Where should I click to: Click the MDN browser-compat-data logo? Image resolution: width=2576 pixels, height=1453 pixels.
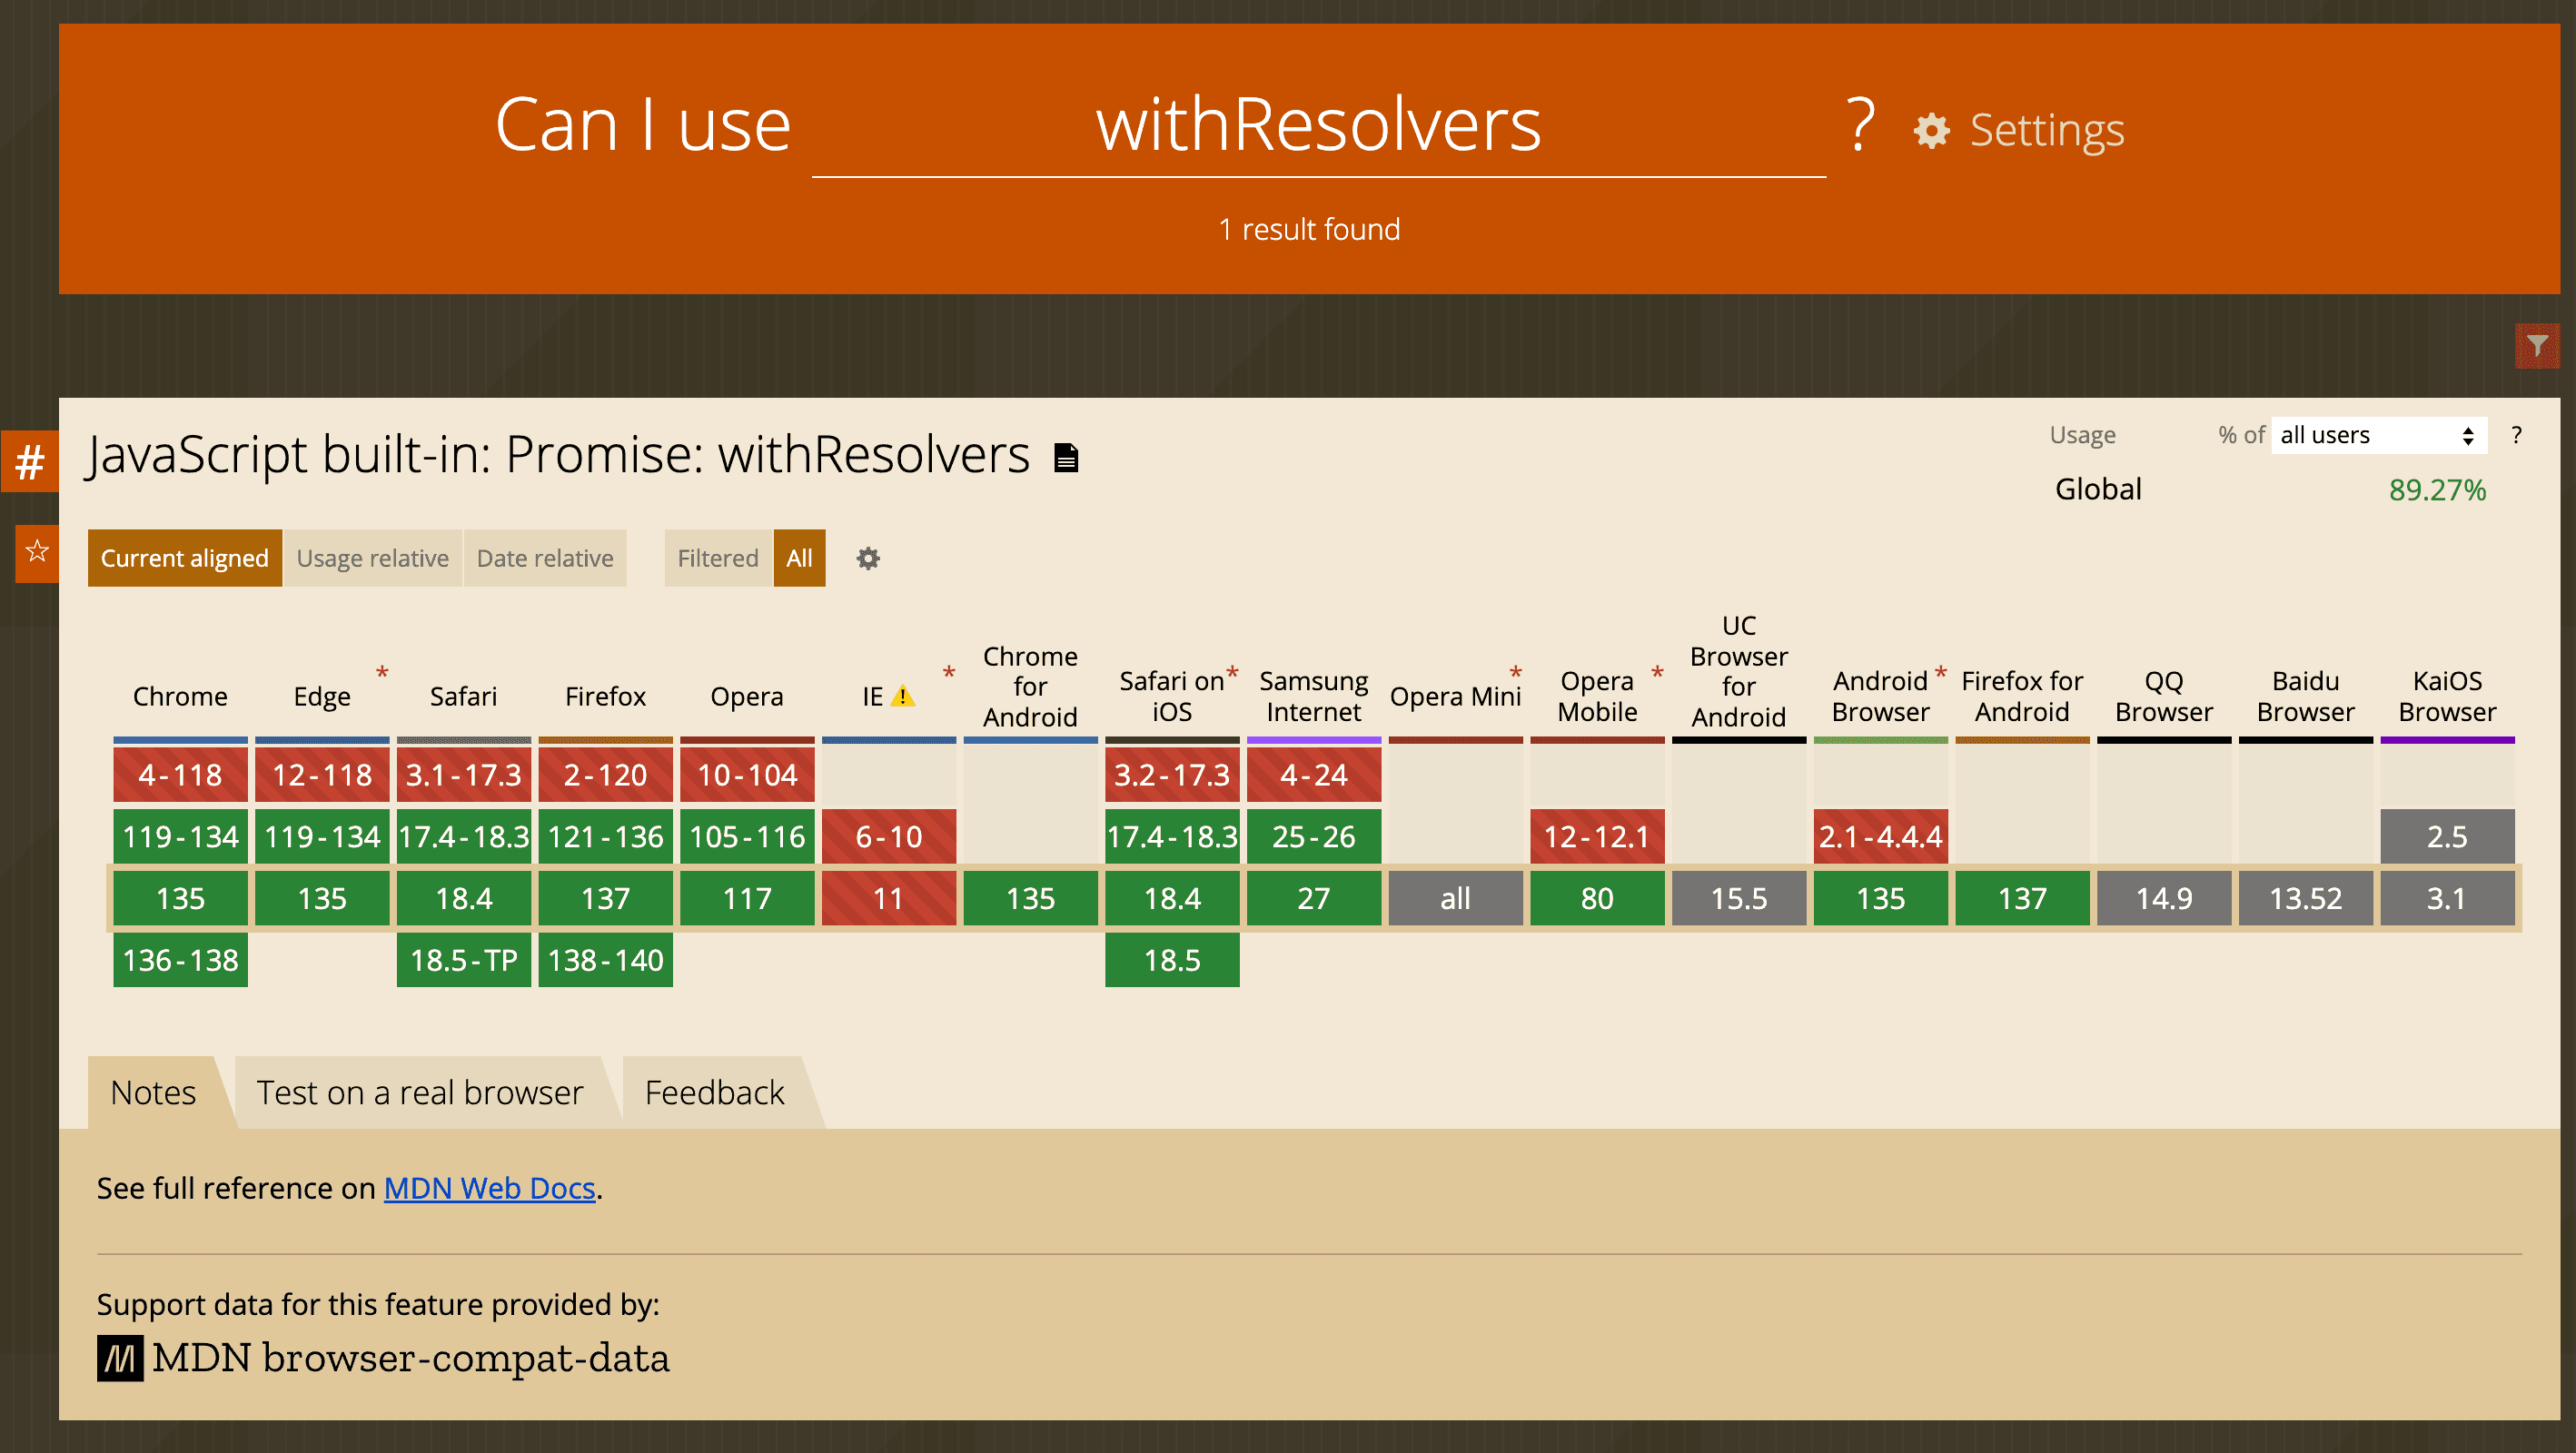(383, 1358)
